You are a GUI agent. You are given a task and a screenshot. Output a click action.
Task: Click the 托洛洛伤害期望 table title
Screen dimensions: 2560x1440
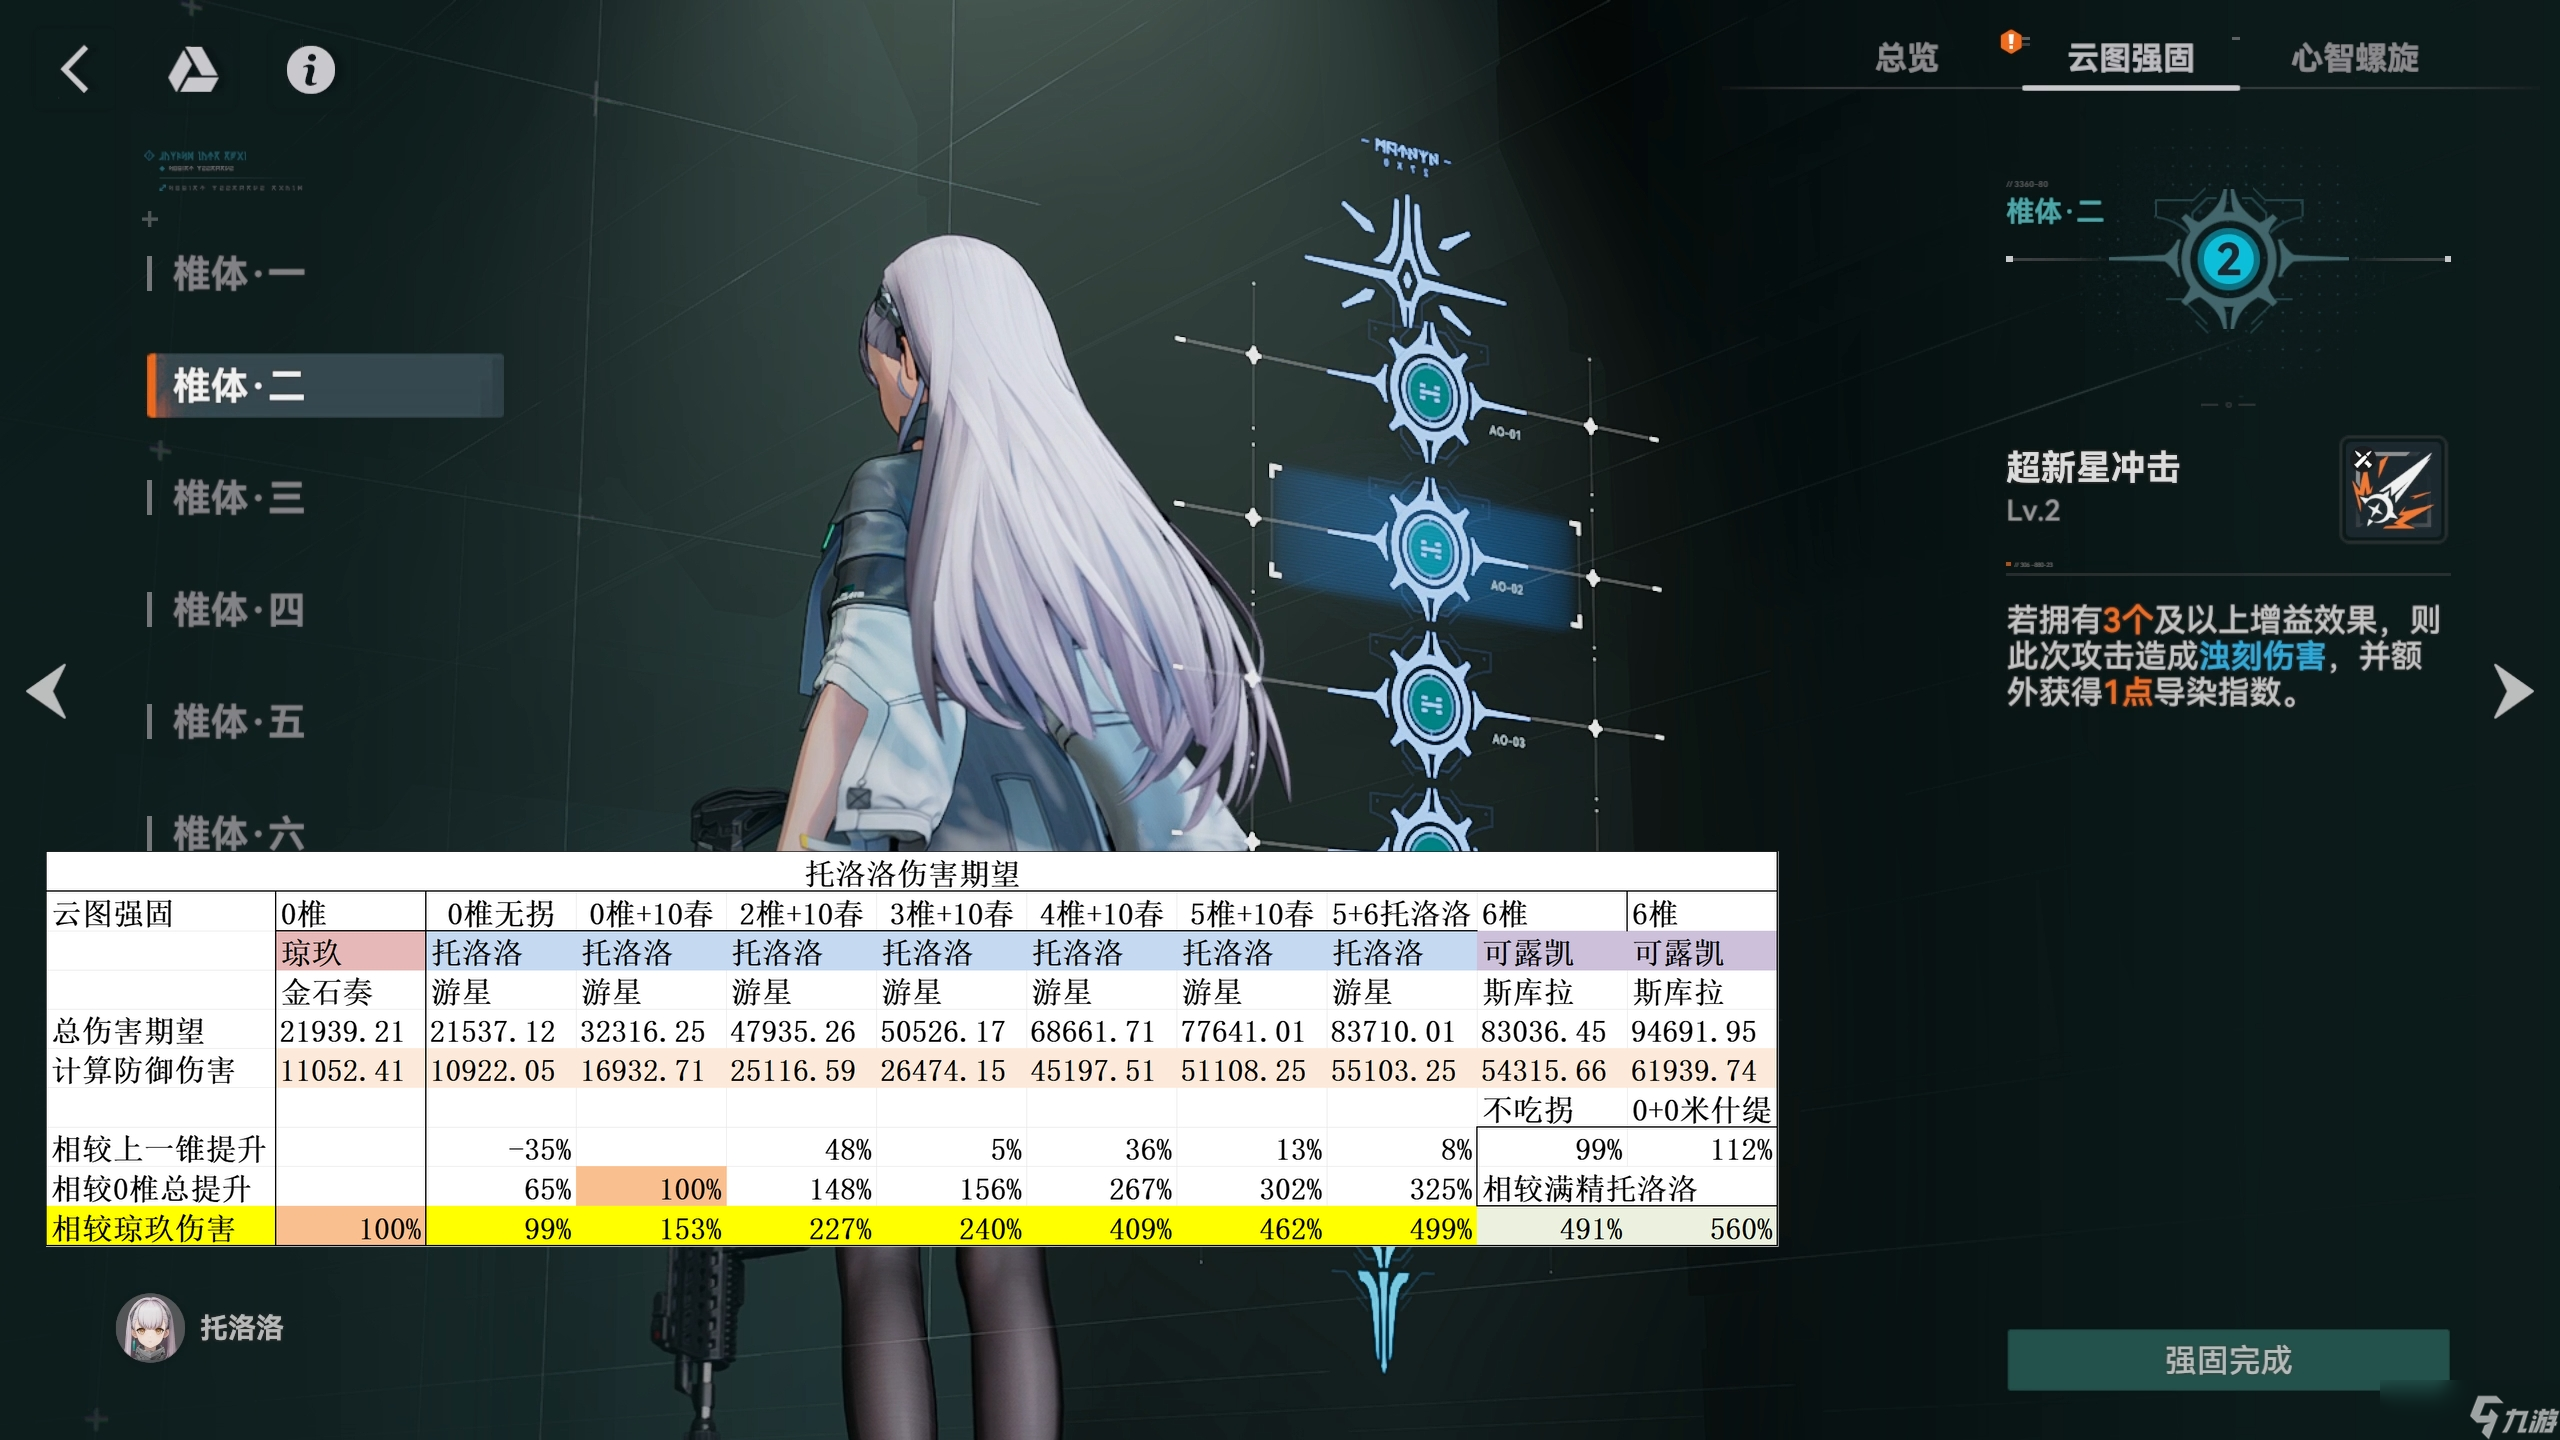[912, 874]
